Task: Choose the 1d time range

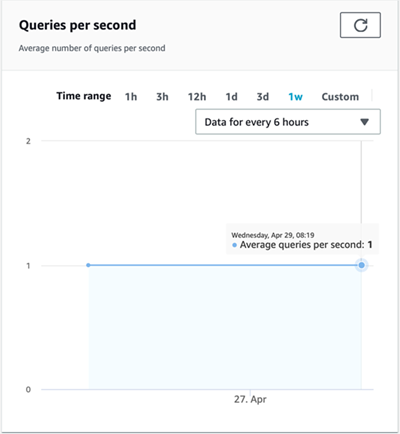Action: (231, 97)
